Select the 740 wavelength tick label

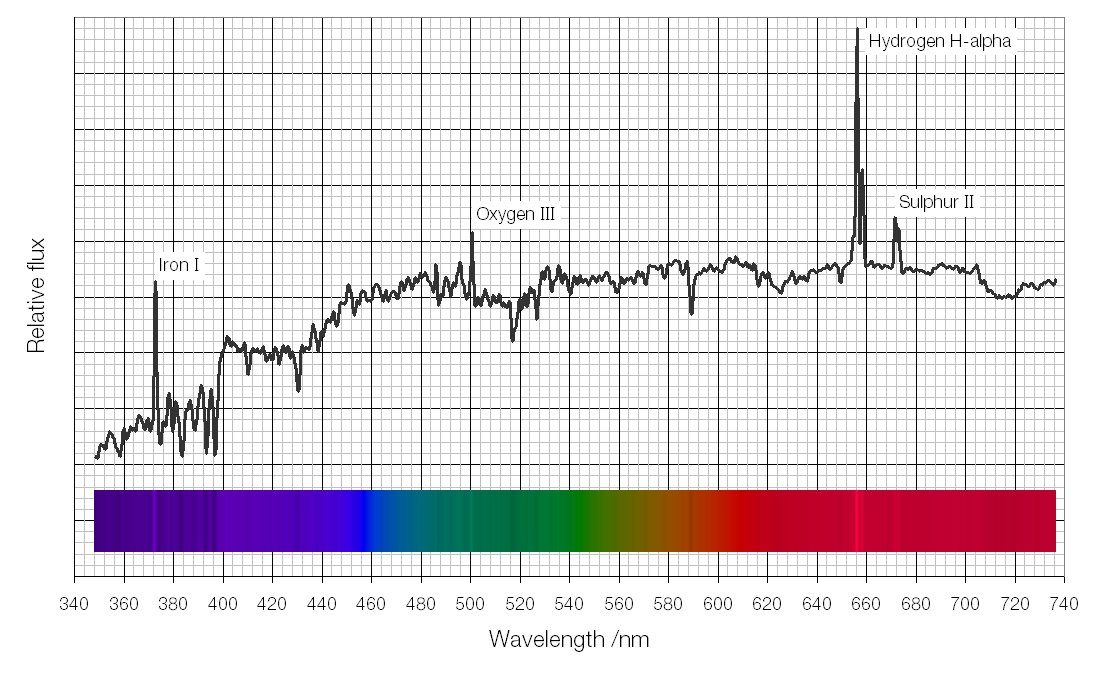point(1064,603)
